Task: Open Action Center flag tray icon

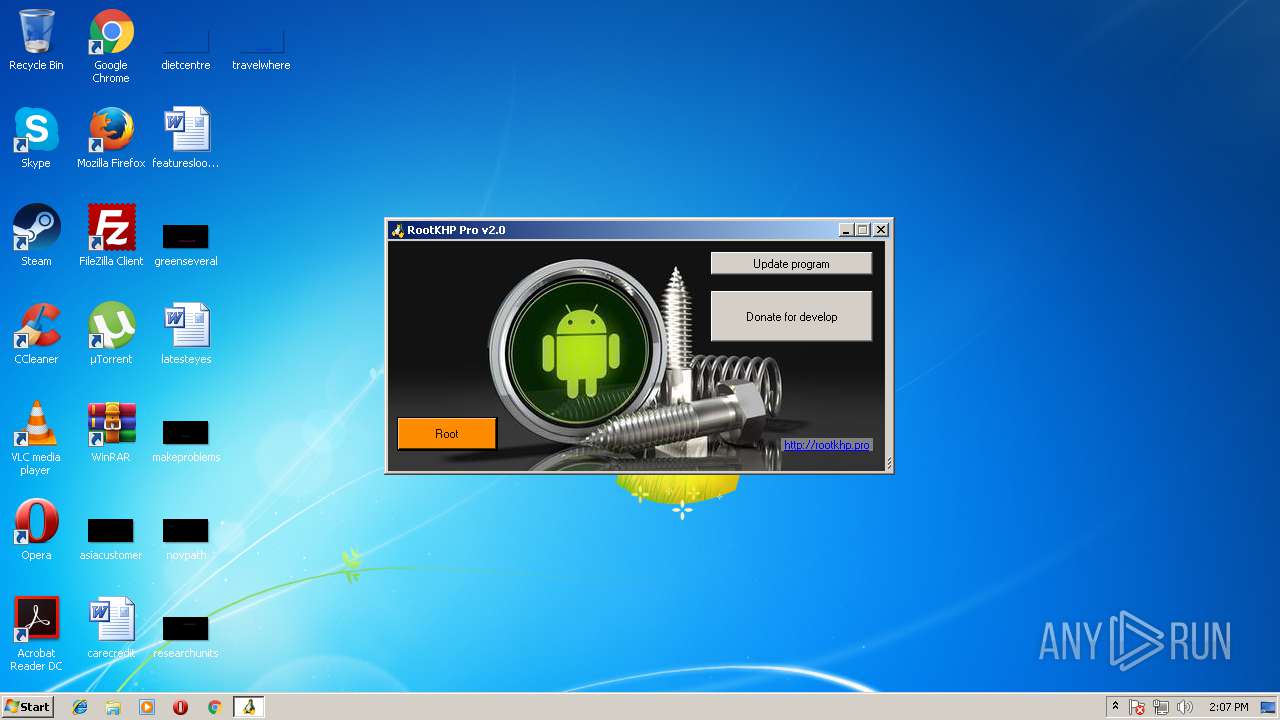Action: (x=1137, y=707)
